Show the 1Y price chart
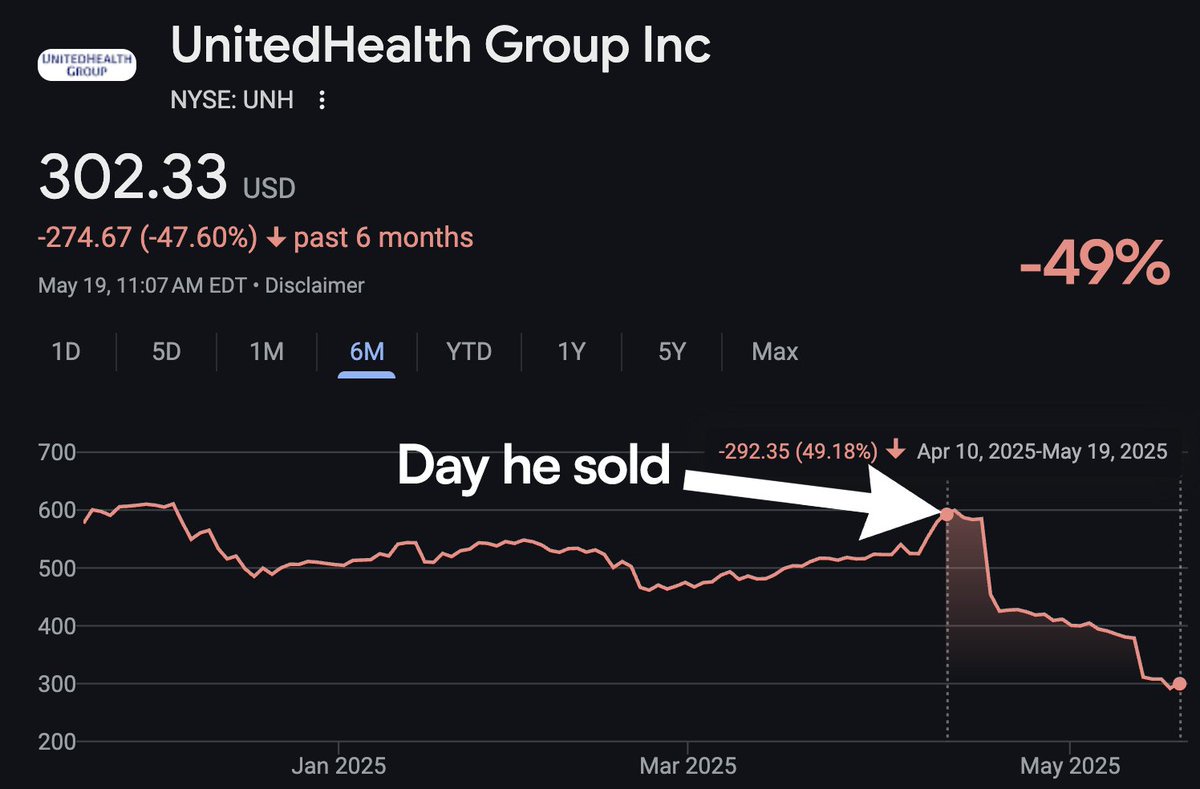Image resolution: width=1200 pixels, height=789 pixels. pos(571,352)
